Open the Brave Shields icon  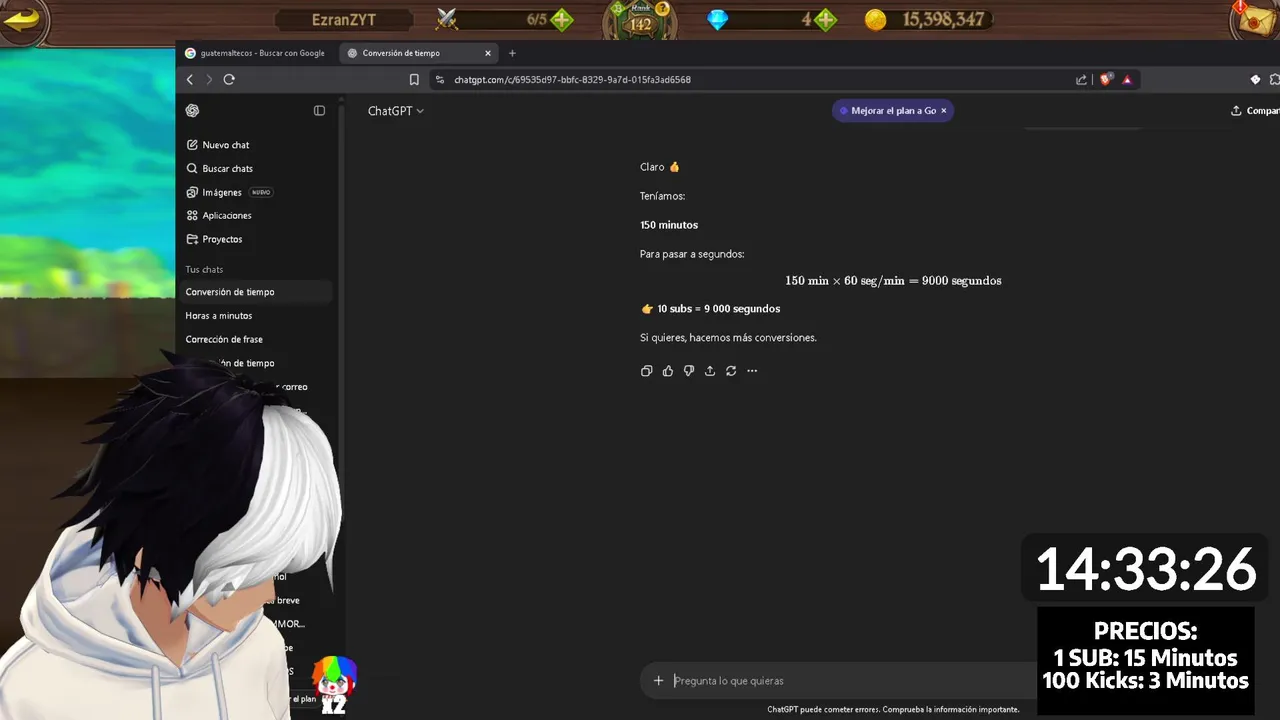pos(1105,80)
